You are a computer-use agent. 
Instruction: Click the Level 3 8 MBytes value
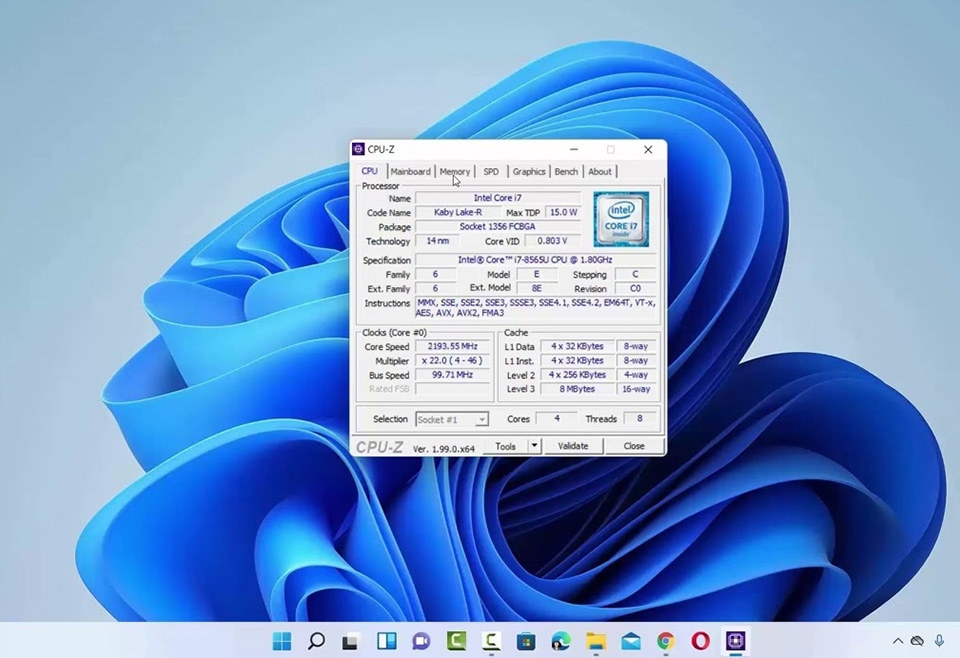click(577, 389)
